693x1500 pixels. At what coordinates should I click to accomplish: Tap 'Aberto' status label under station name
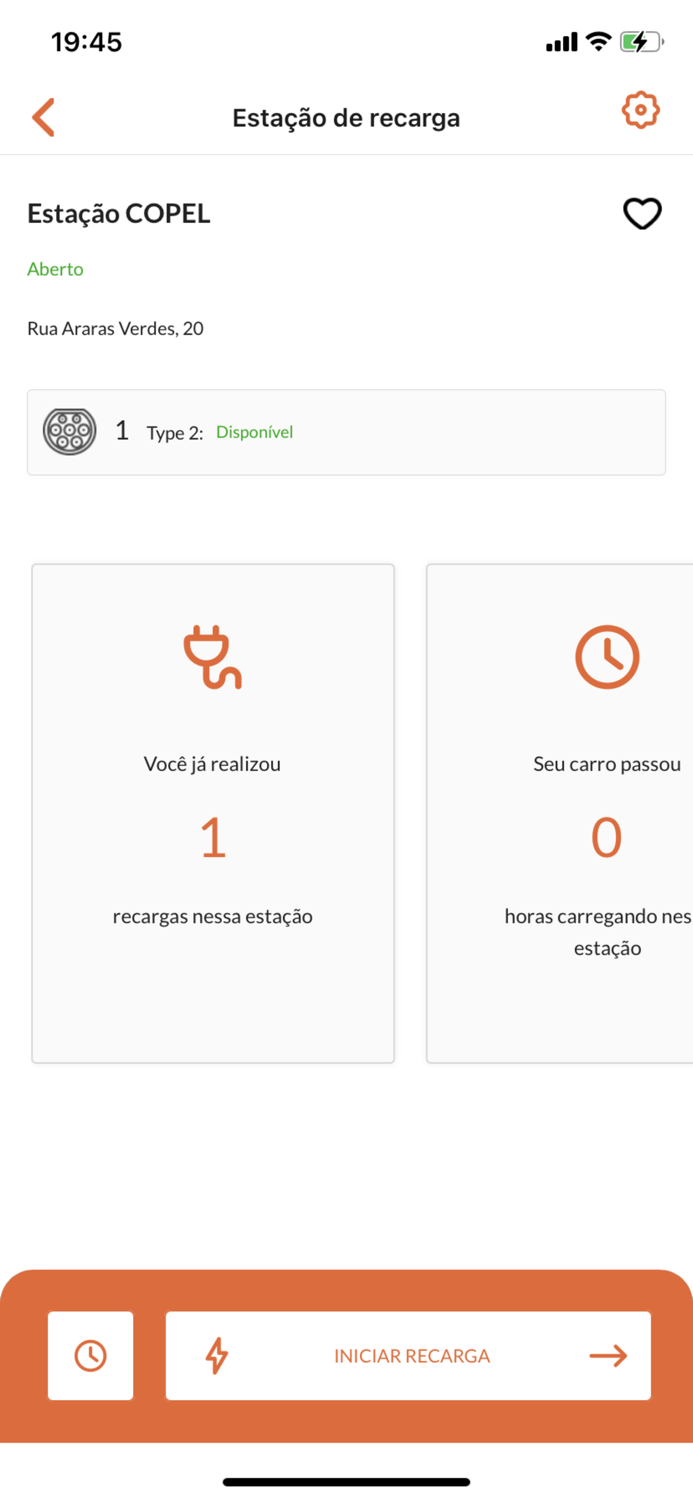point(55,269)
